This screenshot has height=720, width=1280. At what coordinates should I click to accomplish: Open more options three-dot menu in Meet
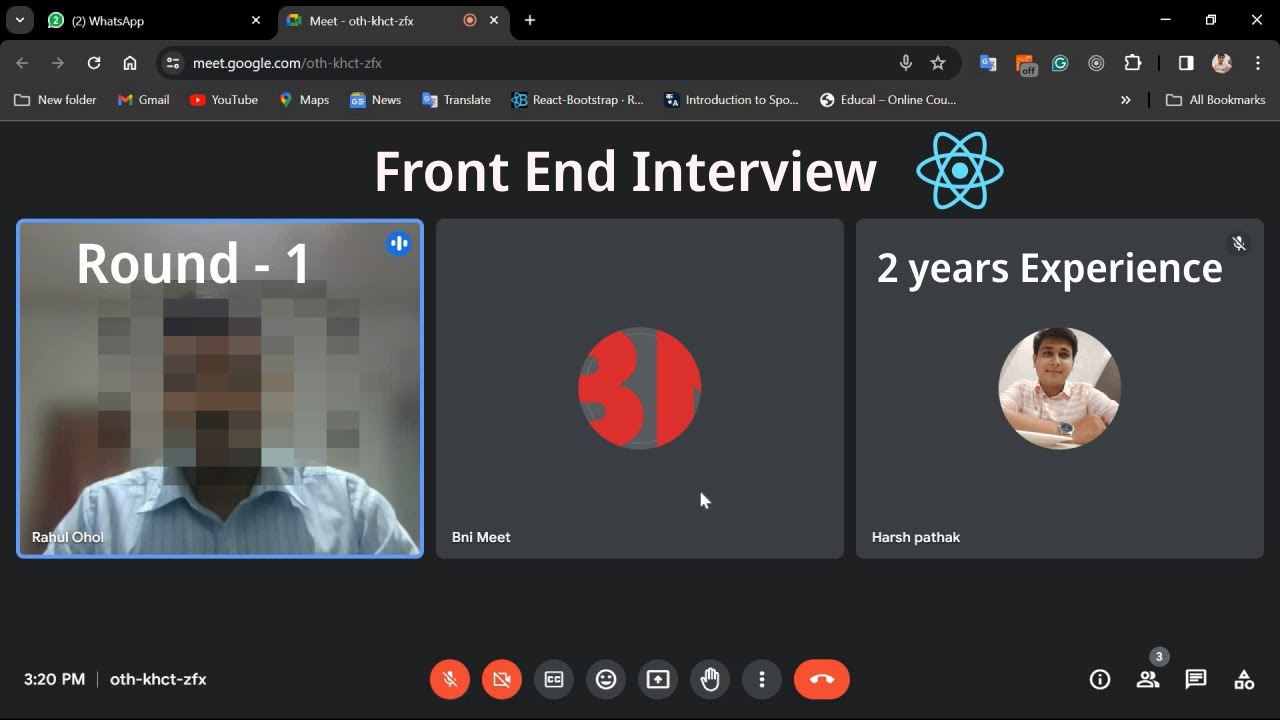pyautogui.click(x=762, y=680)
